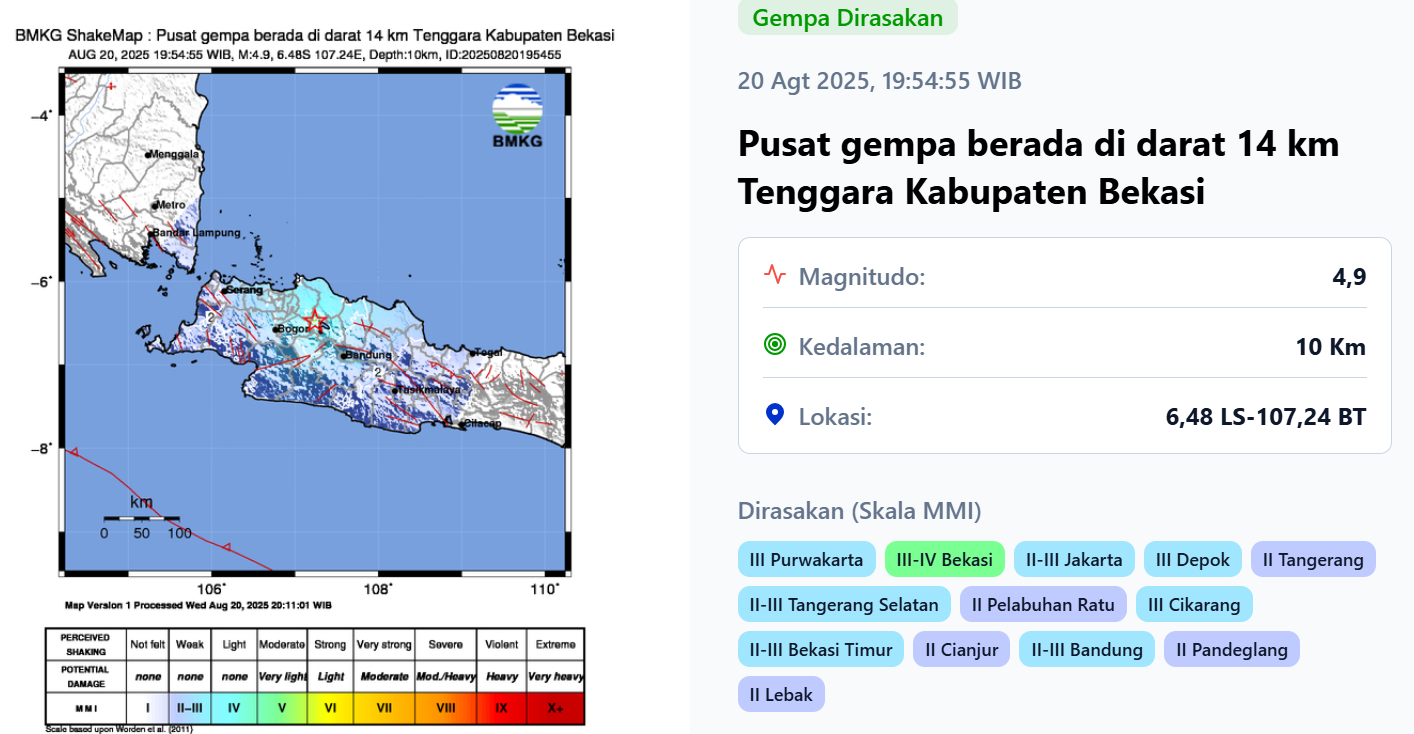This screenshot has width=1414, height=734.
Task: Select the II-III Tangerang Selatan chip
Action: 844,604
